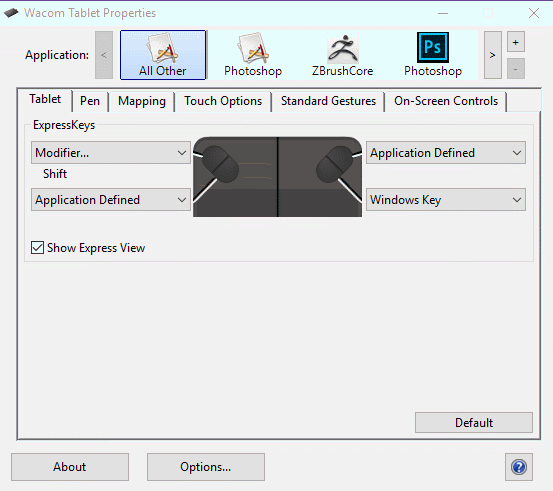The width and height of the screenshot is (553, 491).
Task: Add an application with the + button
Action: pos(516,42)
